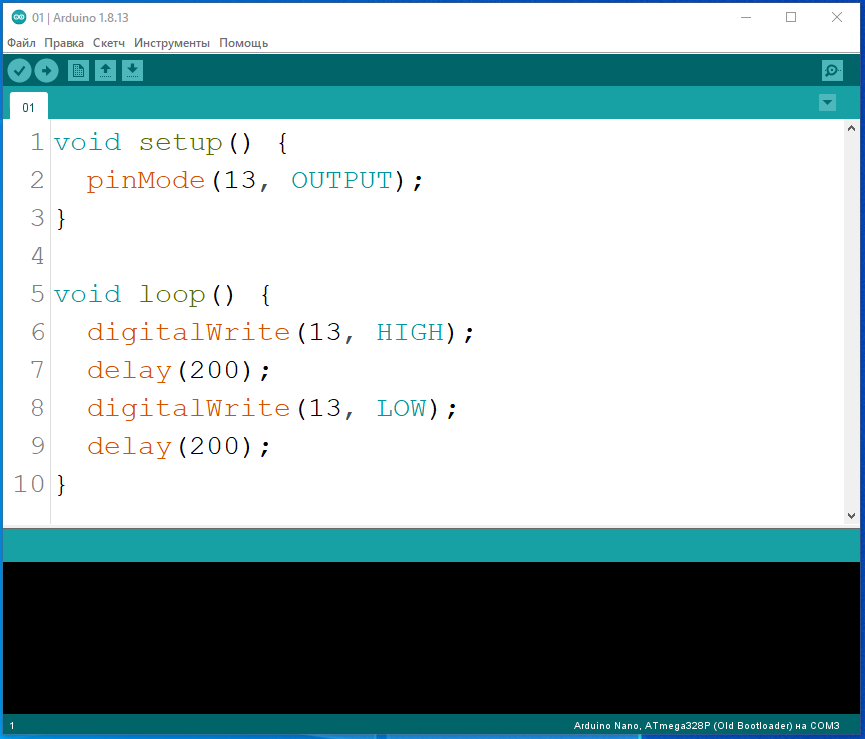Open the Файл menu

(21, 43)
